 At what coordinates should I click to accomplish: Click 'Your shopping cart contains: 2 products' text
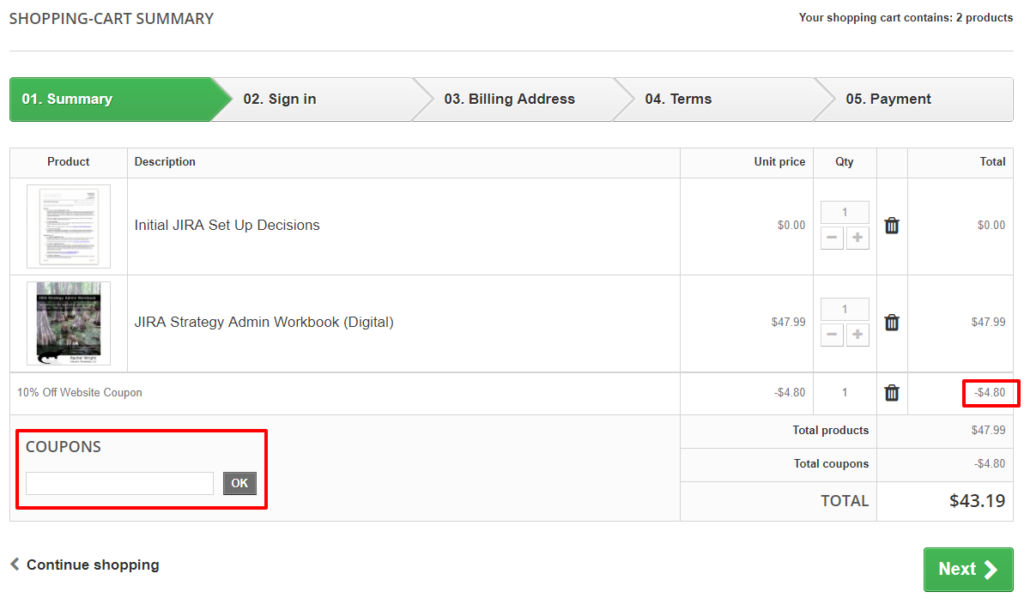click(906, 18)
